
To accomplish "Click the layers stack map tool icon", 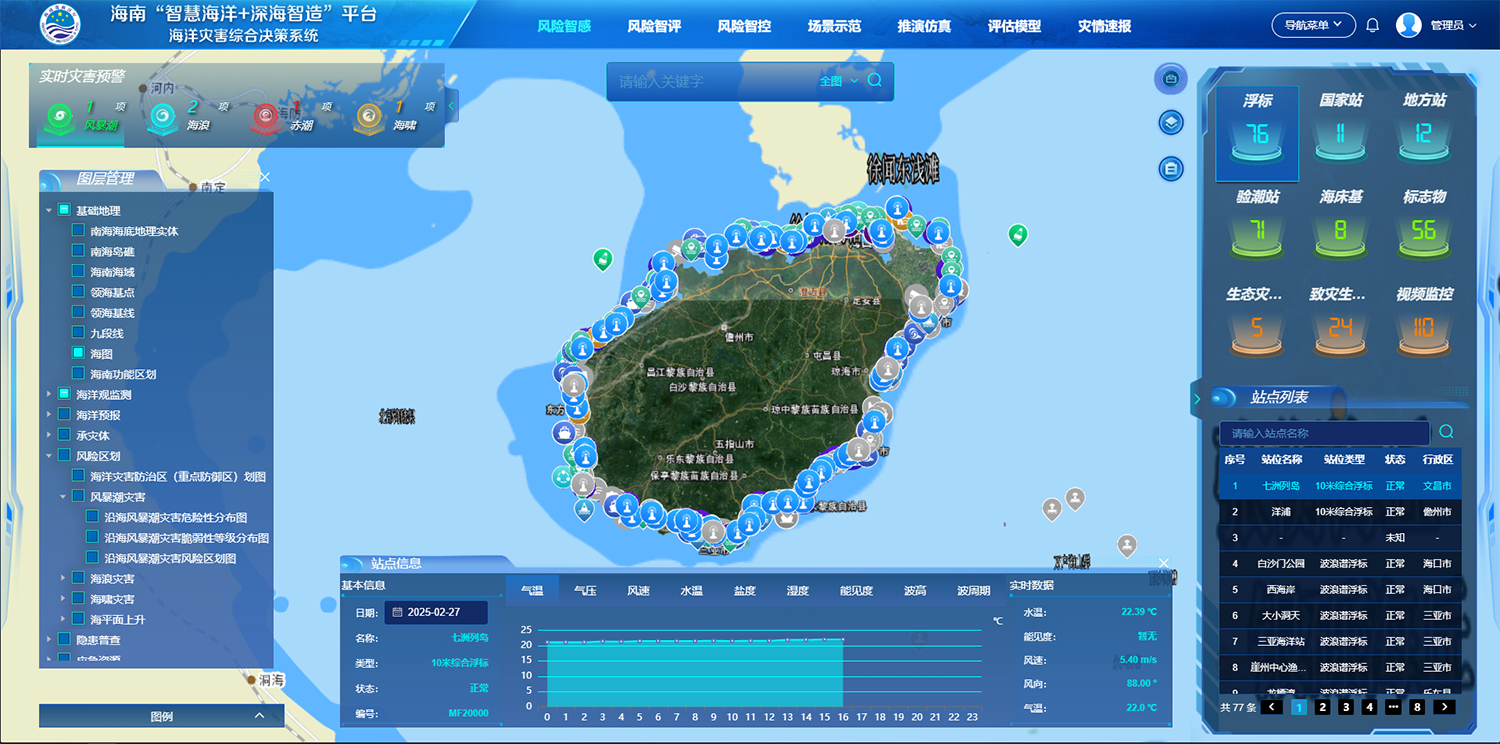I will 1171,122.
